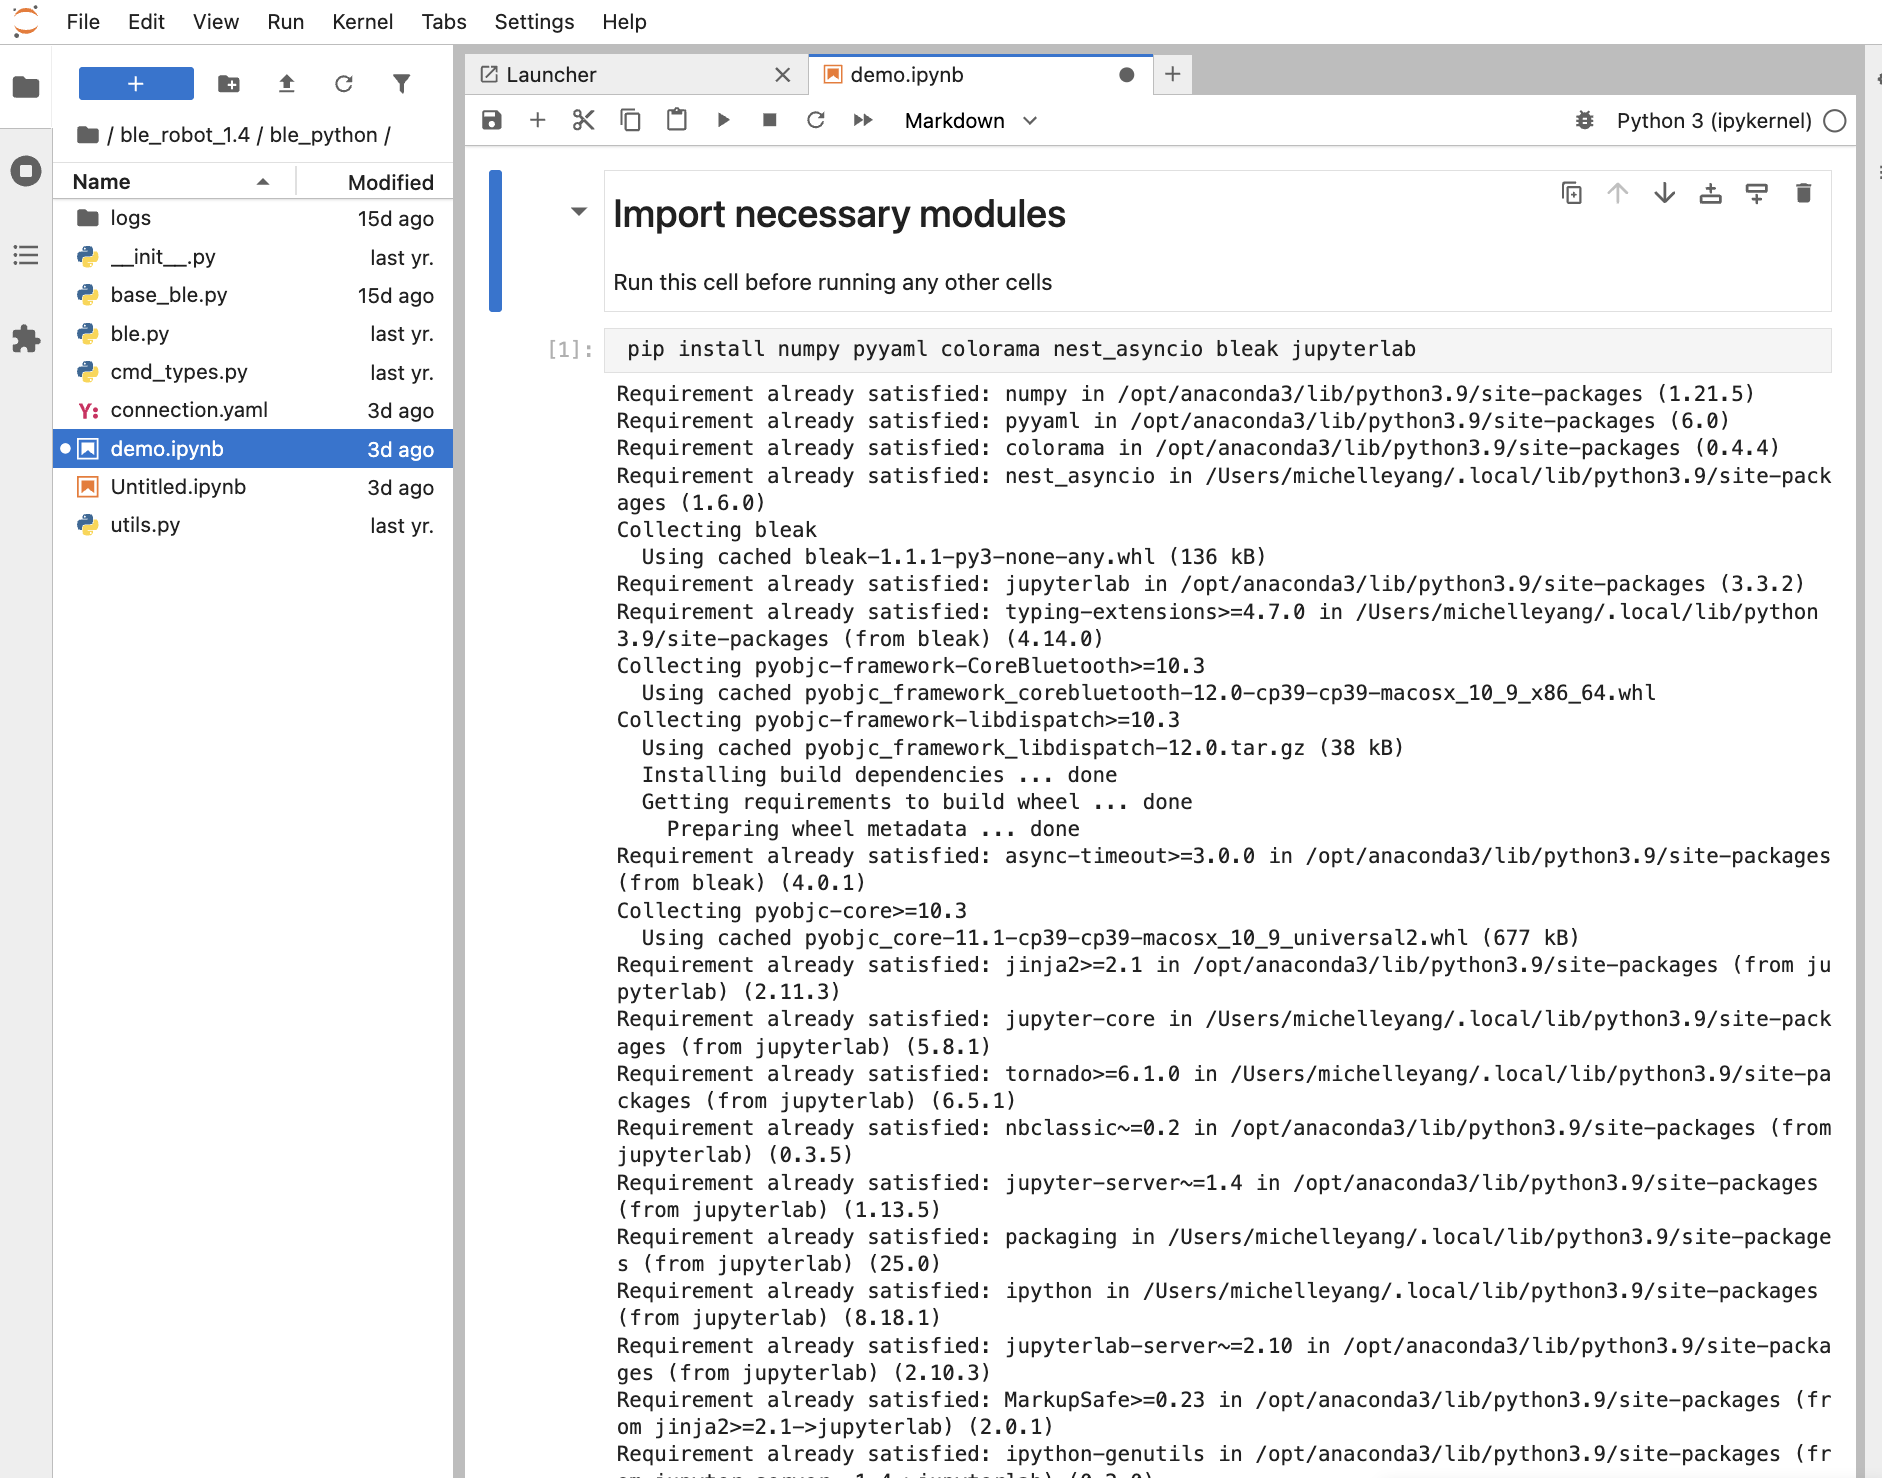
Task: Open the running terminals and kernels panel
Action: click(26, 171)
